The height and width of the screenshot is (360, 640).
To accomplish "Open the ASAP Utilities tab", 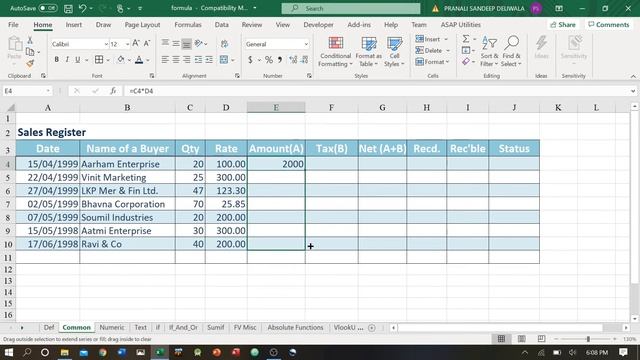I will (460, 25).
